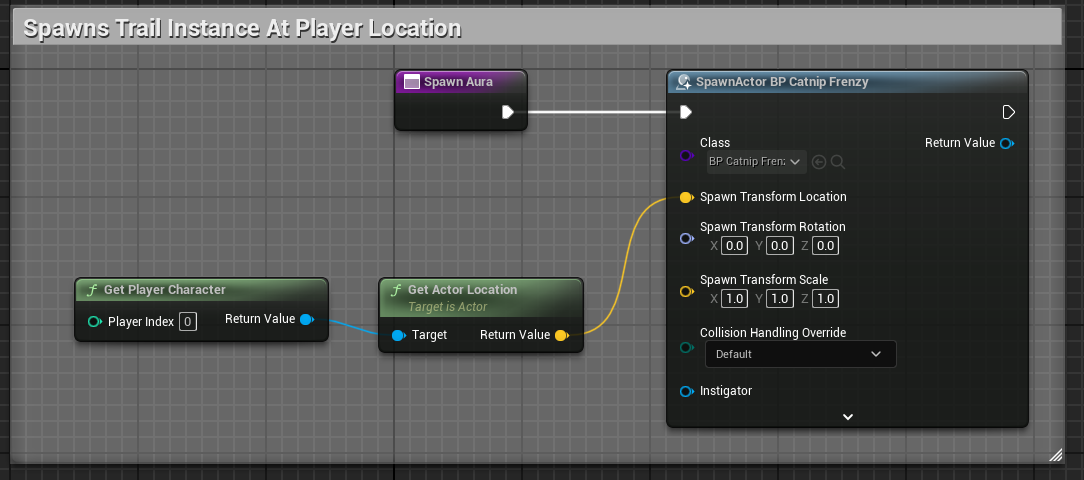Viewport: 1084px width, 480px height.
Task: Click Spawn Transform Rotation Z field
Action: (x=825, y=246)
